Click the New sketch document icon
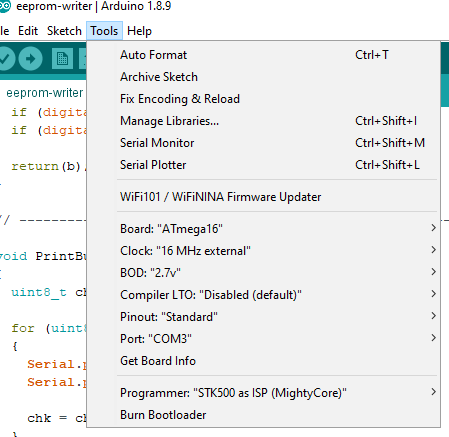The image size is (449, 437). (62, 59)
